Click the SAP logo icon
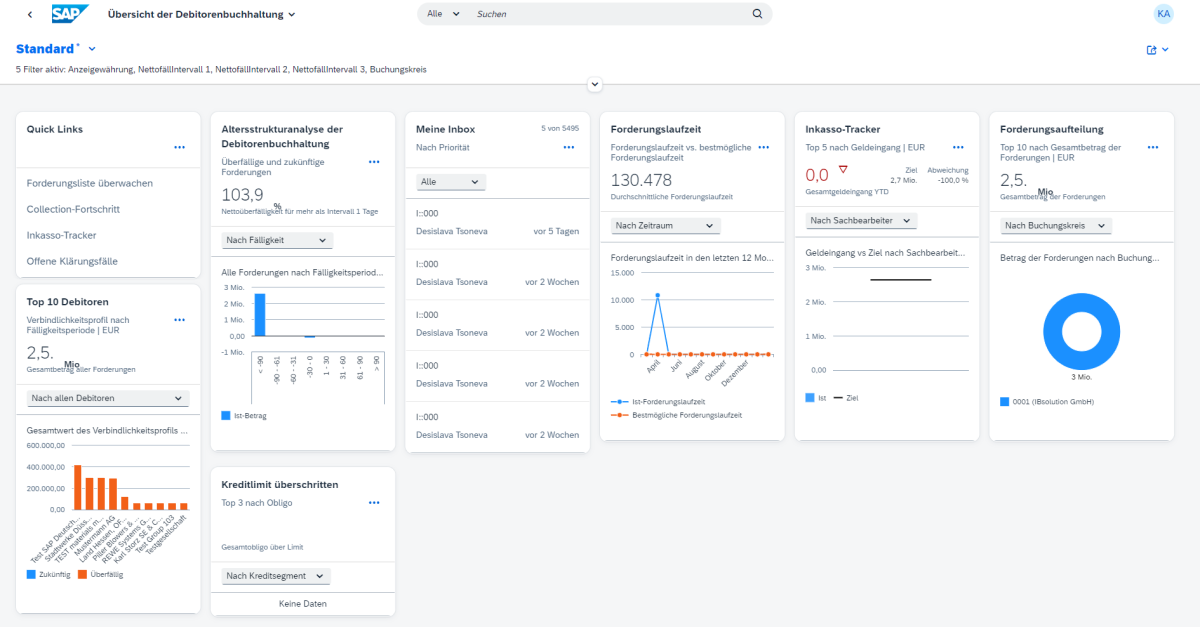 [x=70, y=14]
